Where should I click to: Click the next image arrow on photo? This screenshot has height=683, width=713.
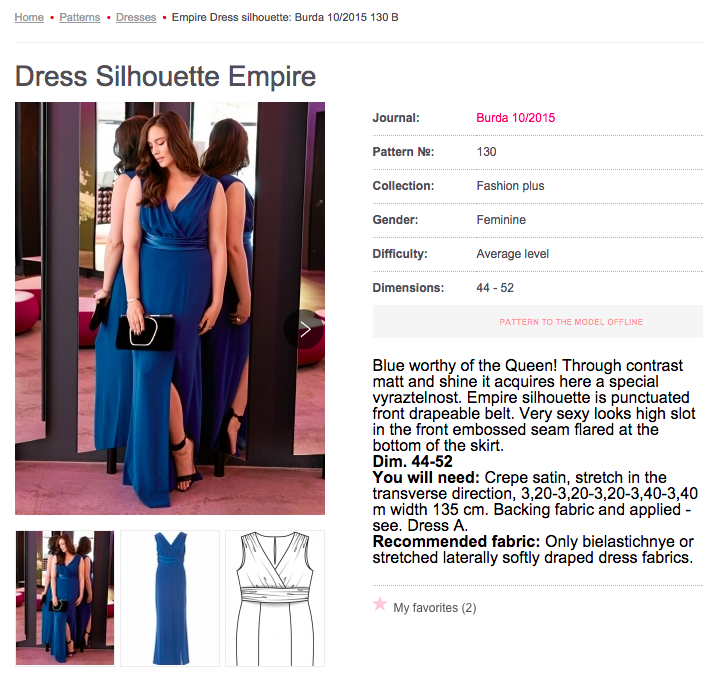(x=304, y=329)
